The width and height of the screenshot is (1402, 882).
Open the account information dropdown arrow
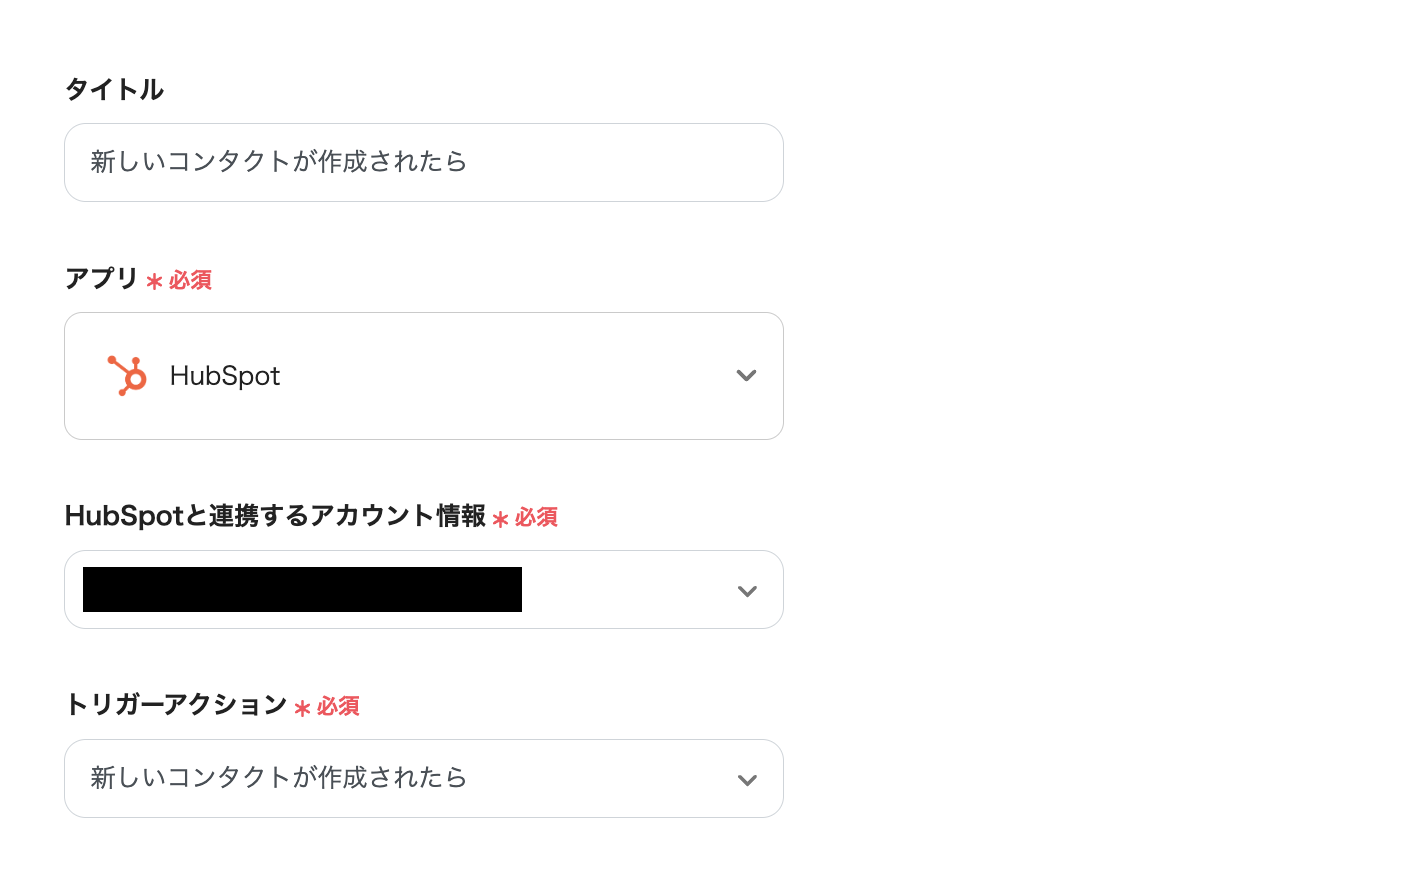pyautogui.click(x=746, y=591)
